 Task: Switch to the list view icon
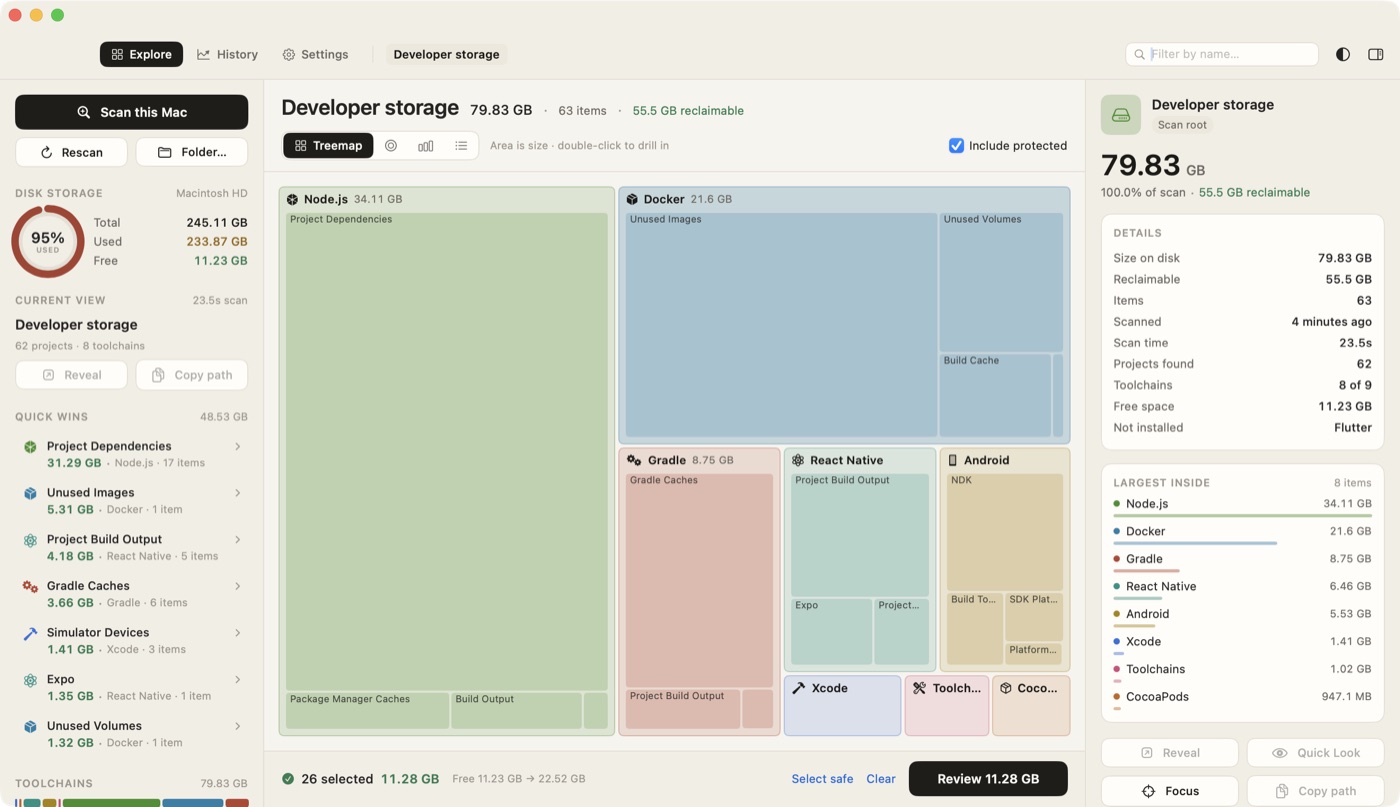461,146
